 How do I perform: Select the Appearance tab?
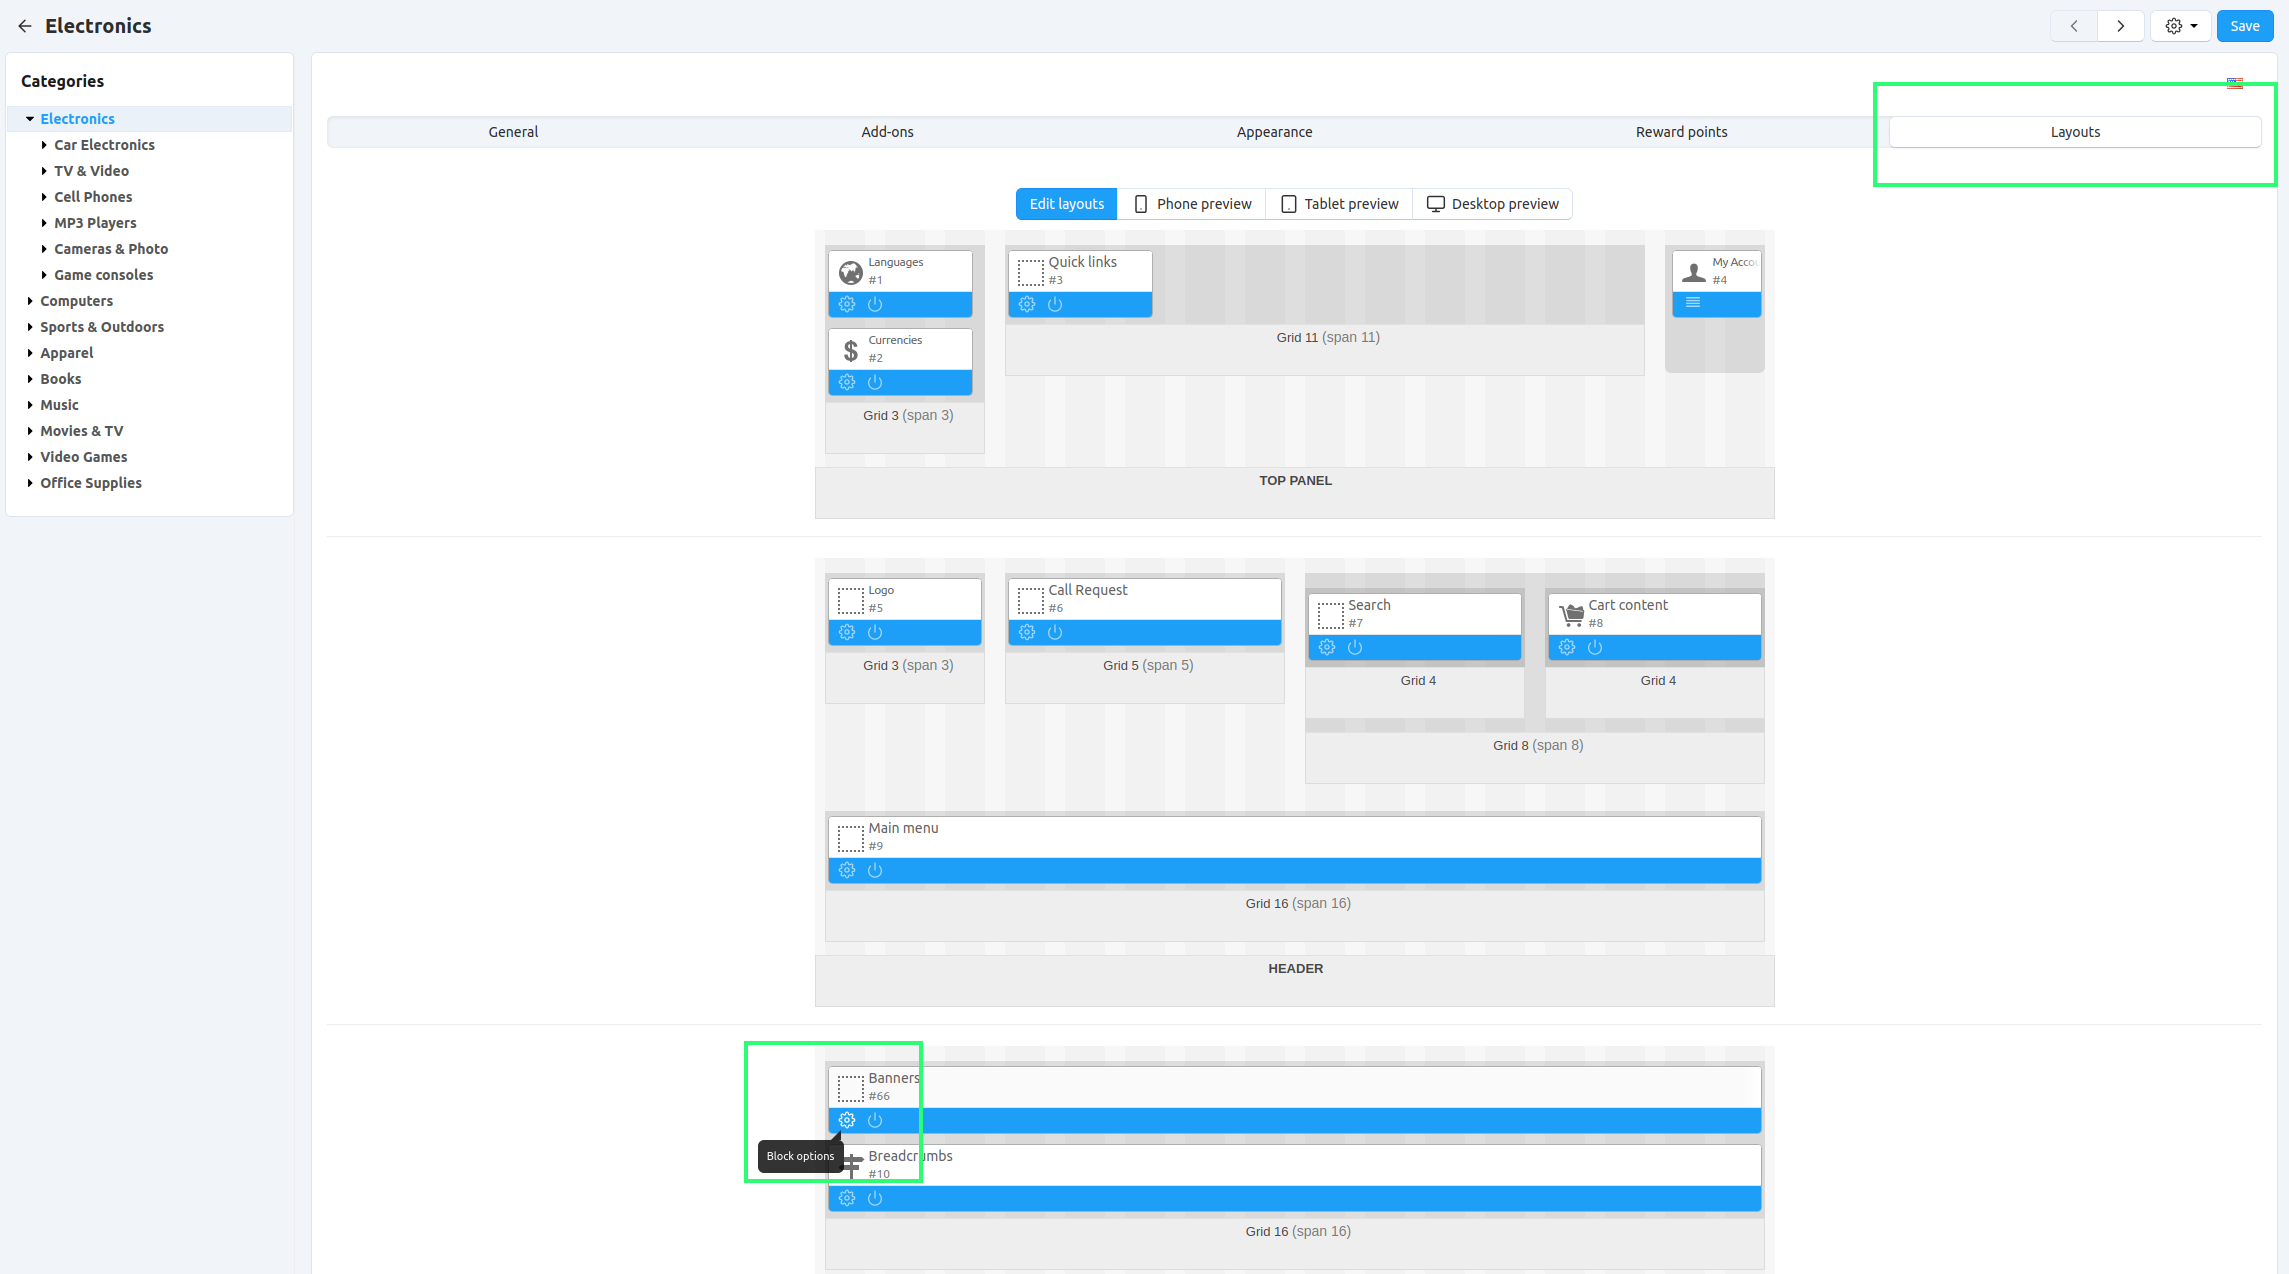[1274, 130]
